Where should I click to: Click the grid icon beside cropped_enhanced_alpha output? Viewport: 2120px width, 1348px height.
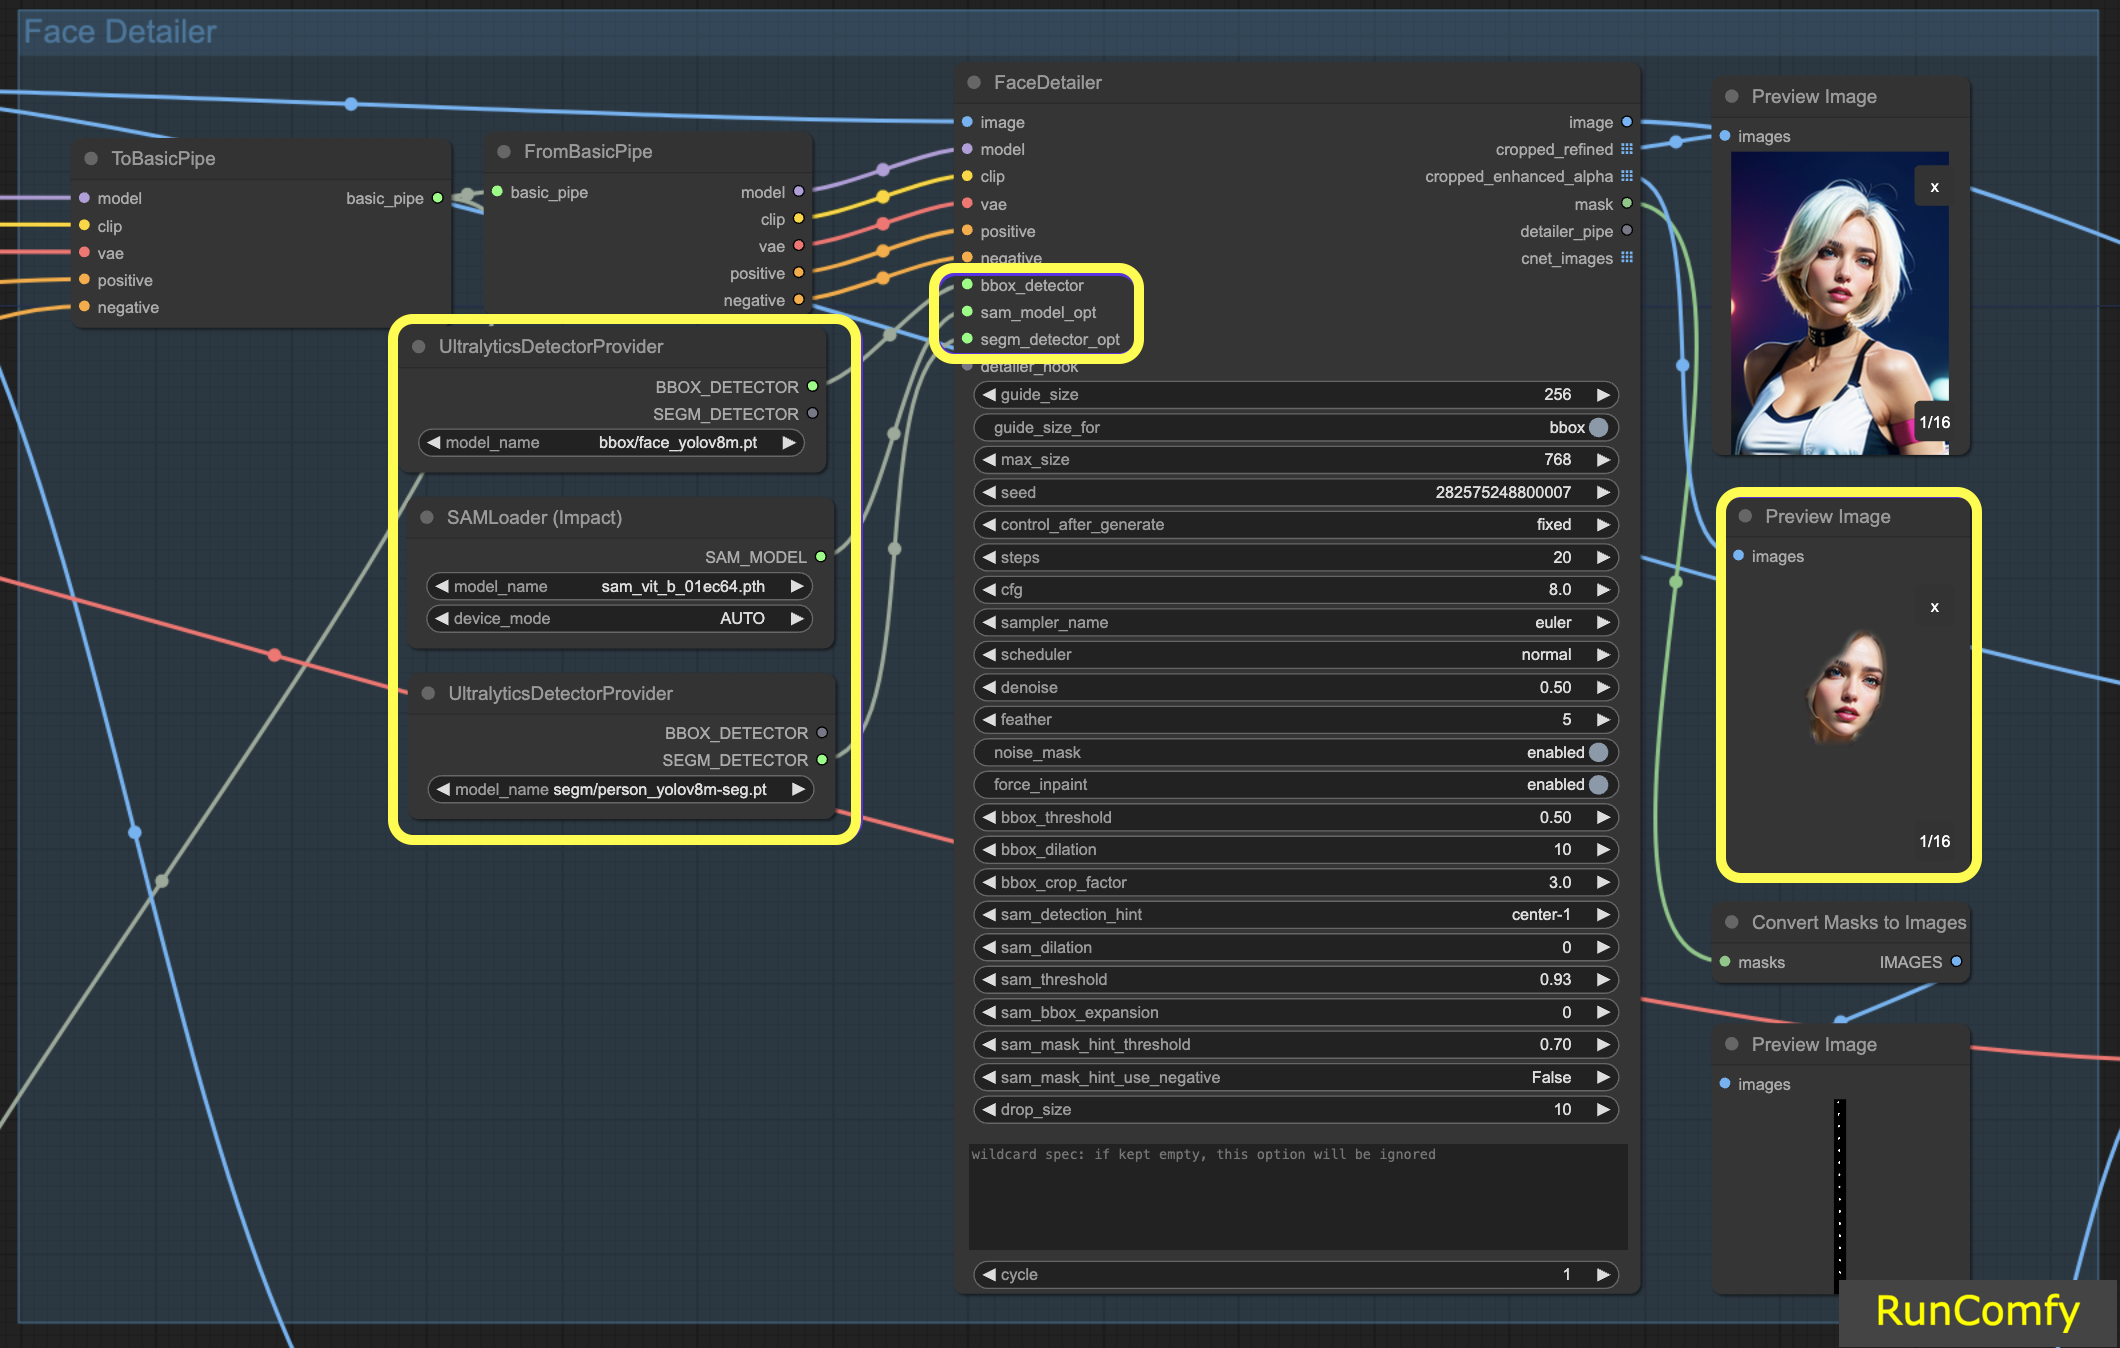tap(1628, 176)
